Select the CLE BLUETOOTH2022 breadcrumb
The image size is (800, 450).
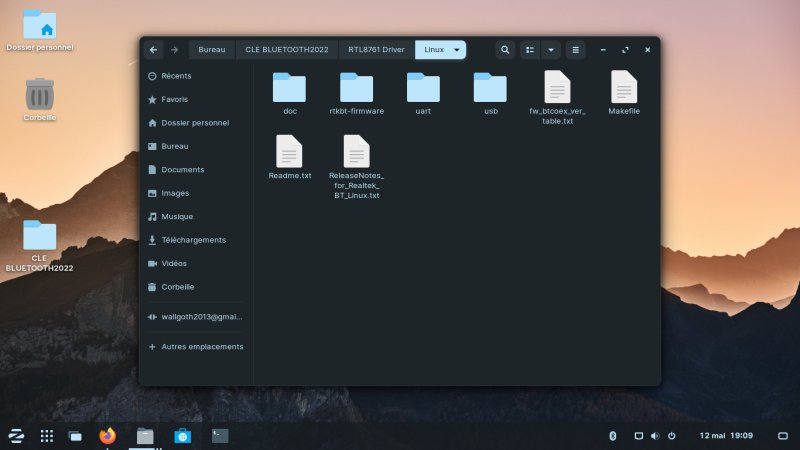286,49
